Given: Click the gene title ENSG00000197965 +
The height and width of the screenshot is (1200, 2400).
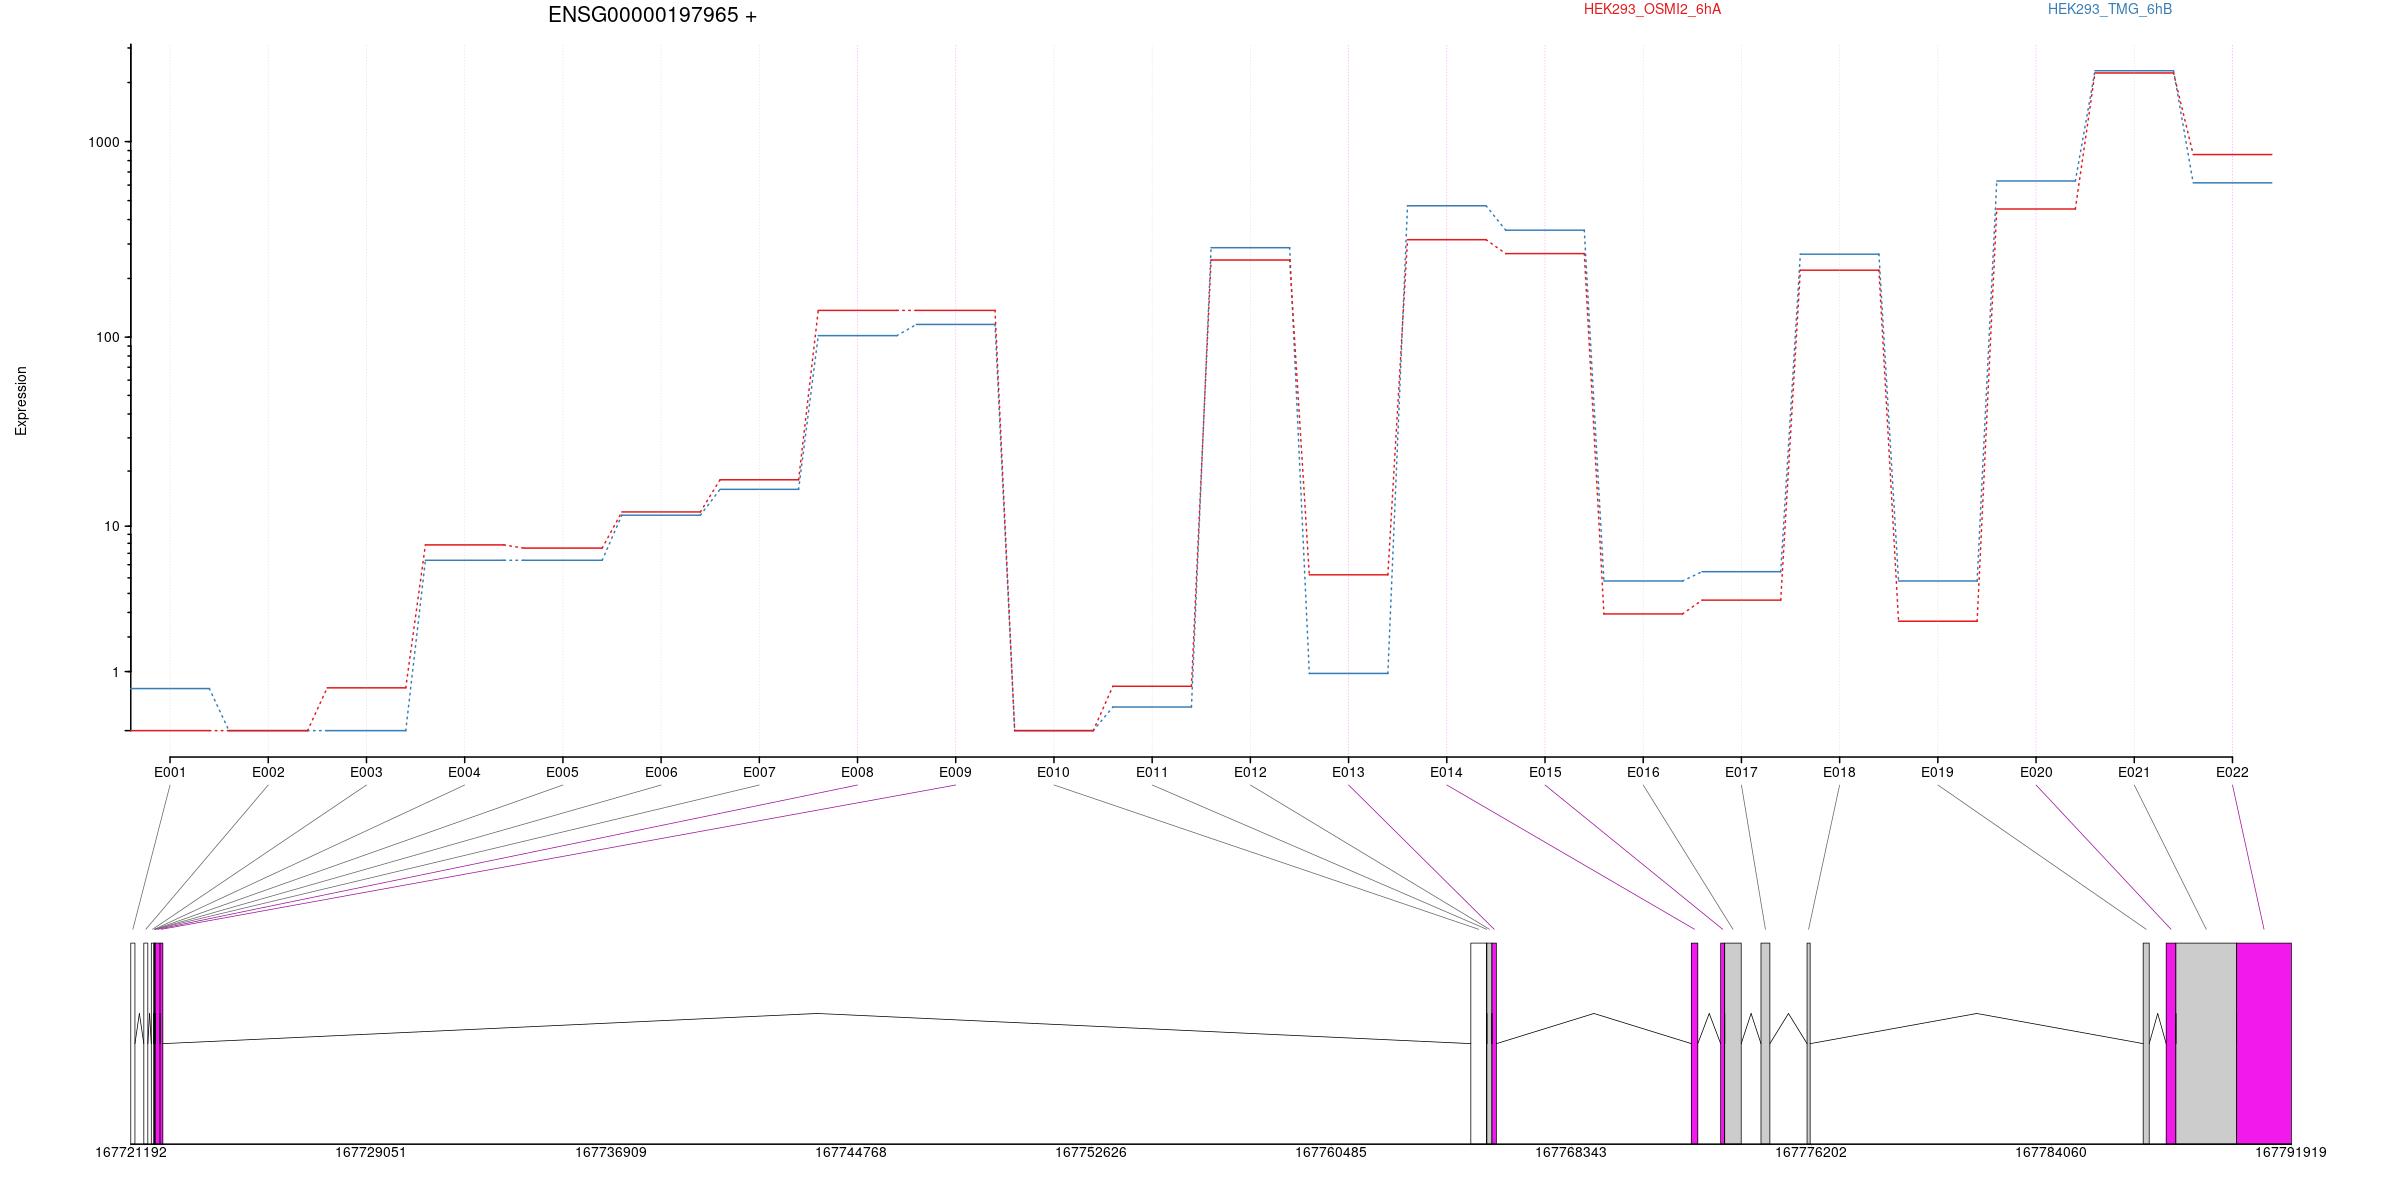Looking at the screenshot, I should 652,15.
